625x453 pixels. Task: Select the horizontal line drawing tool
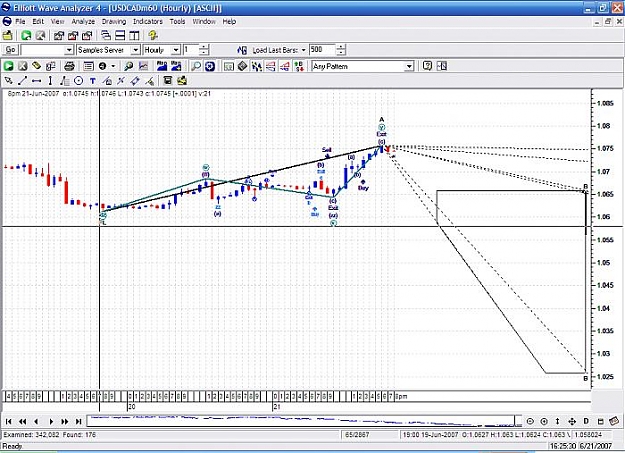[x=36, y=81]
